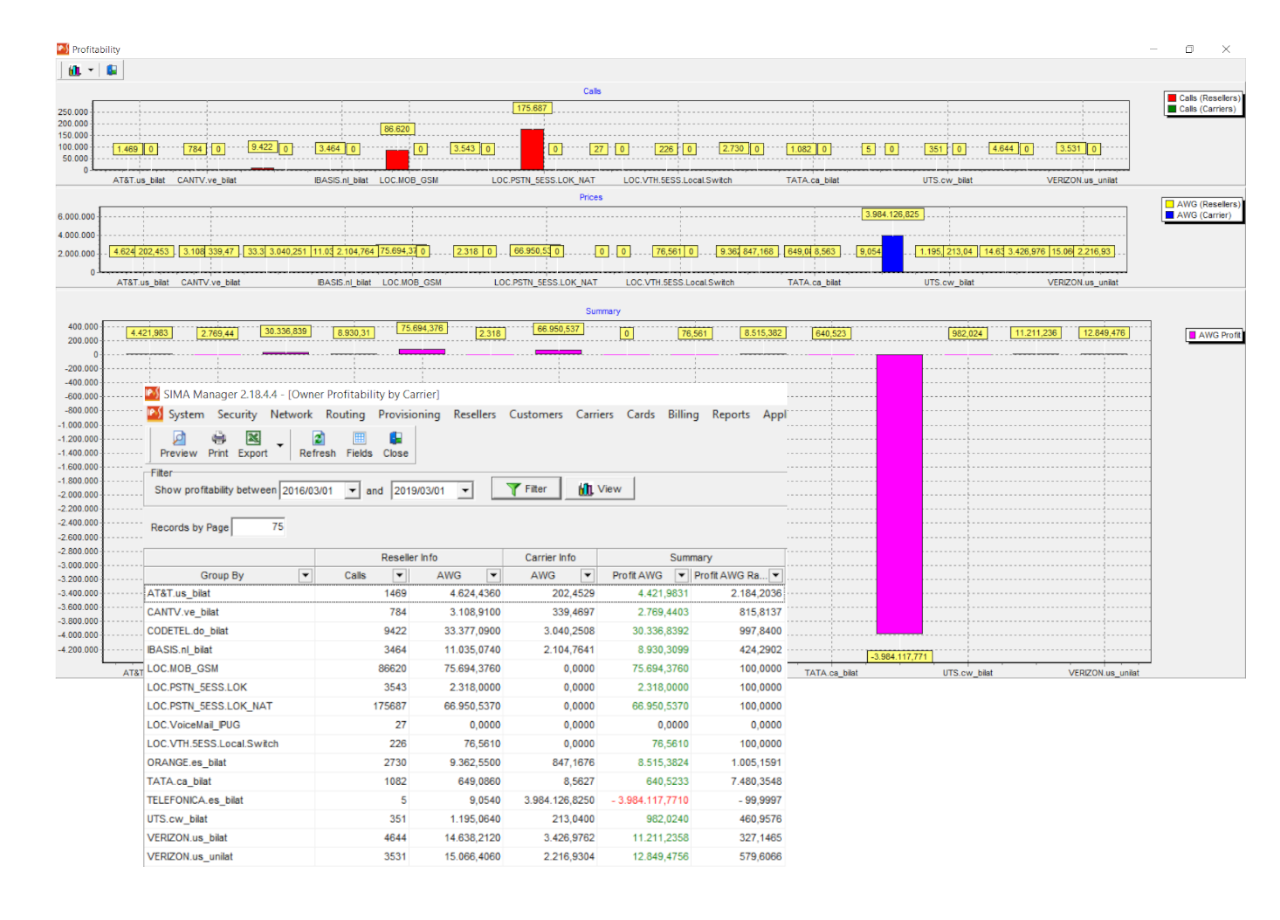The image size is (1280, 920).
Task: Open the System menu
Action: [x=186, y=414]
